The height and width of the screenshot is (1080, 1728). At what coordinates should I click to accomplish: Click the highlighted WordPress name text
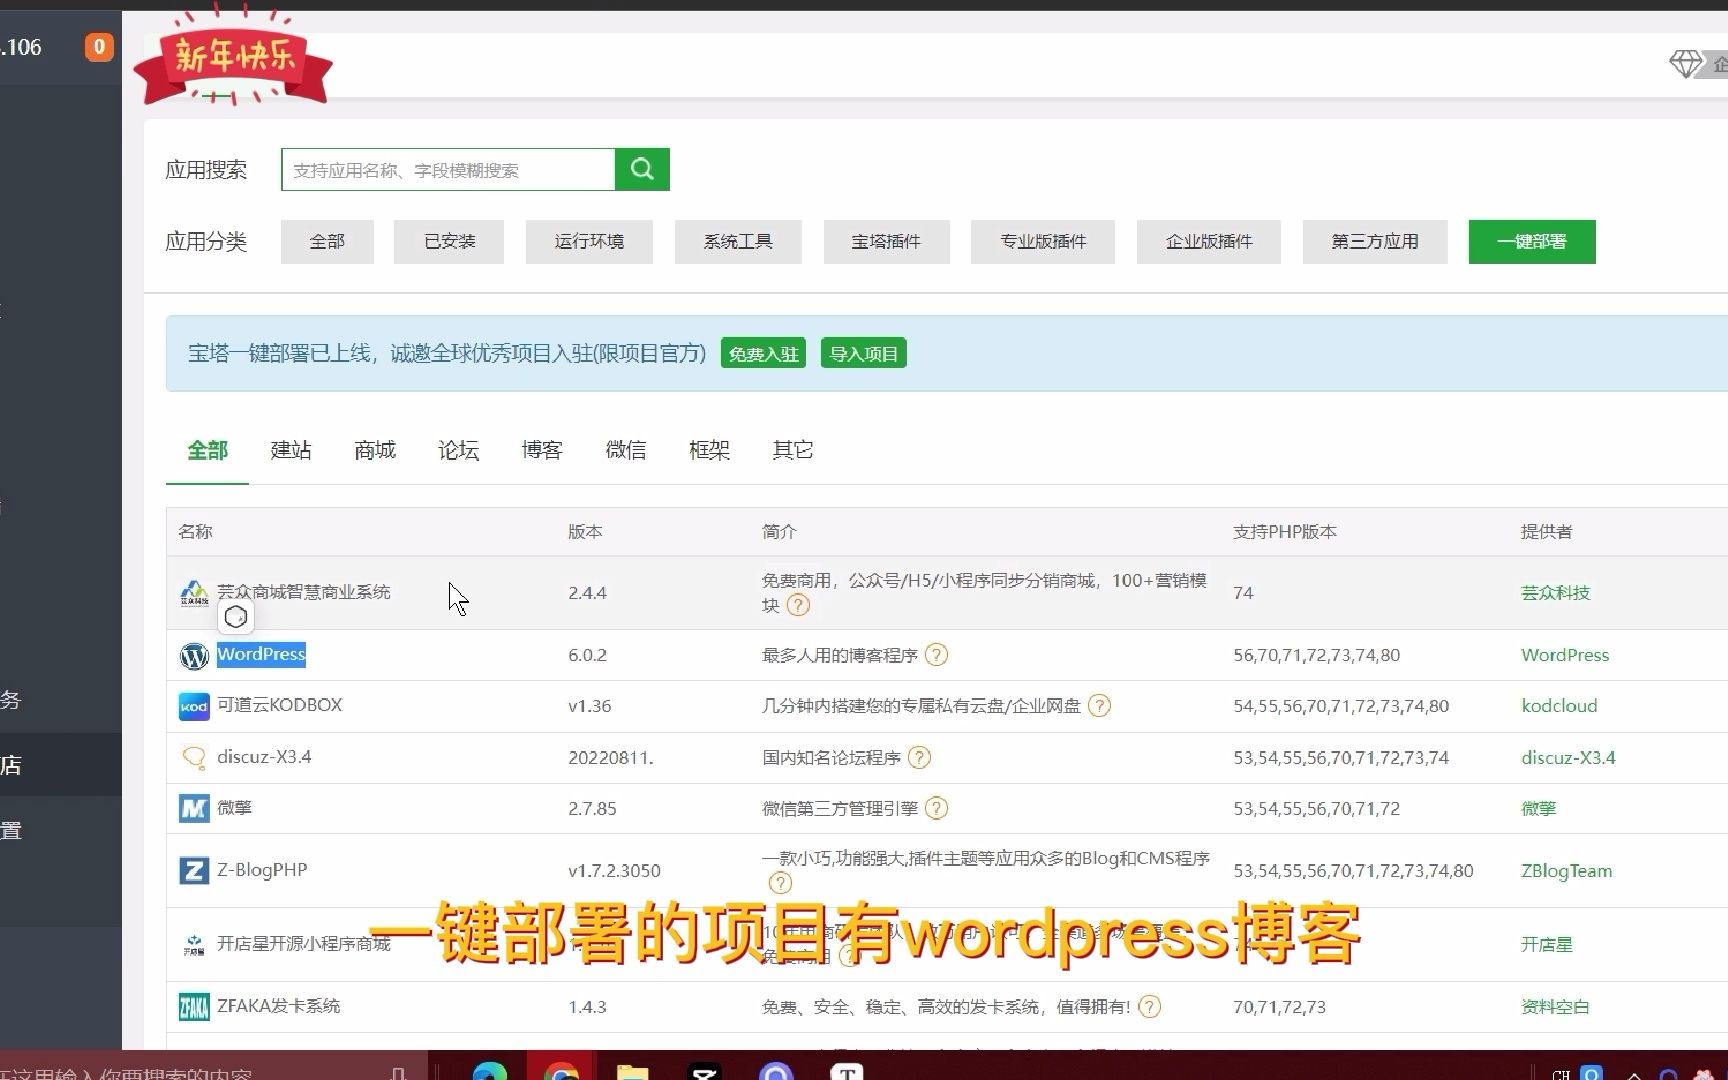[x=261, y=654]
